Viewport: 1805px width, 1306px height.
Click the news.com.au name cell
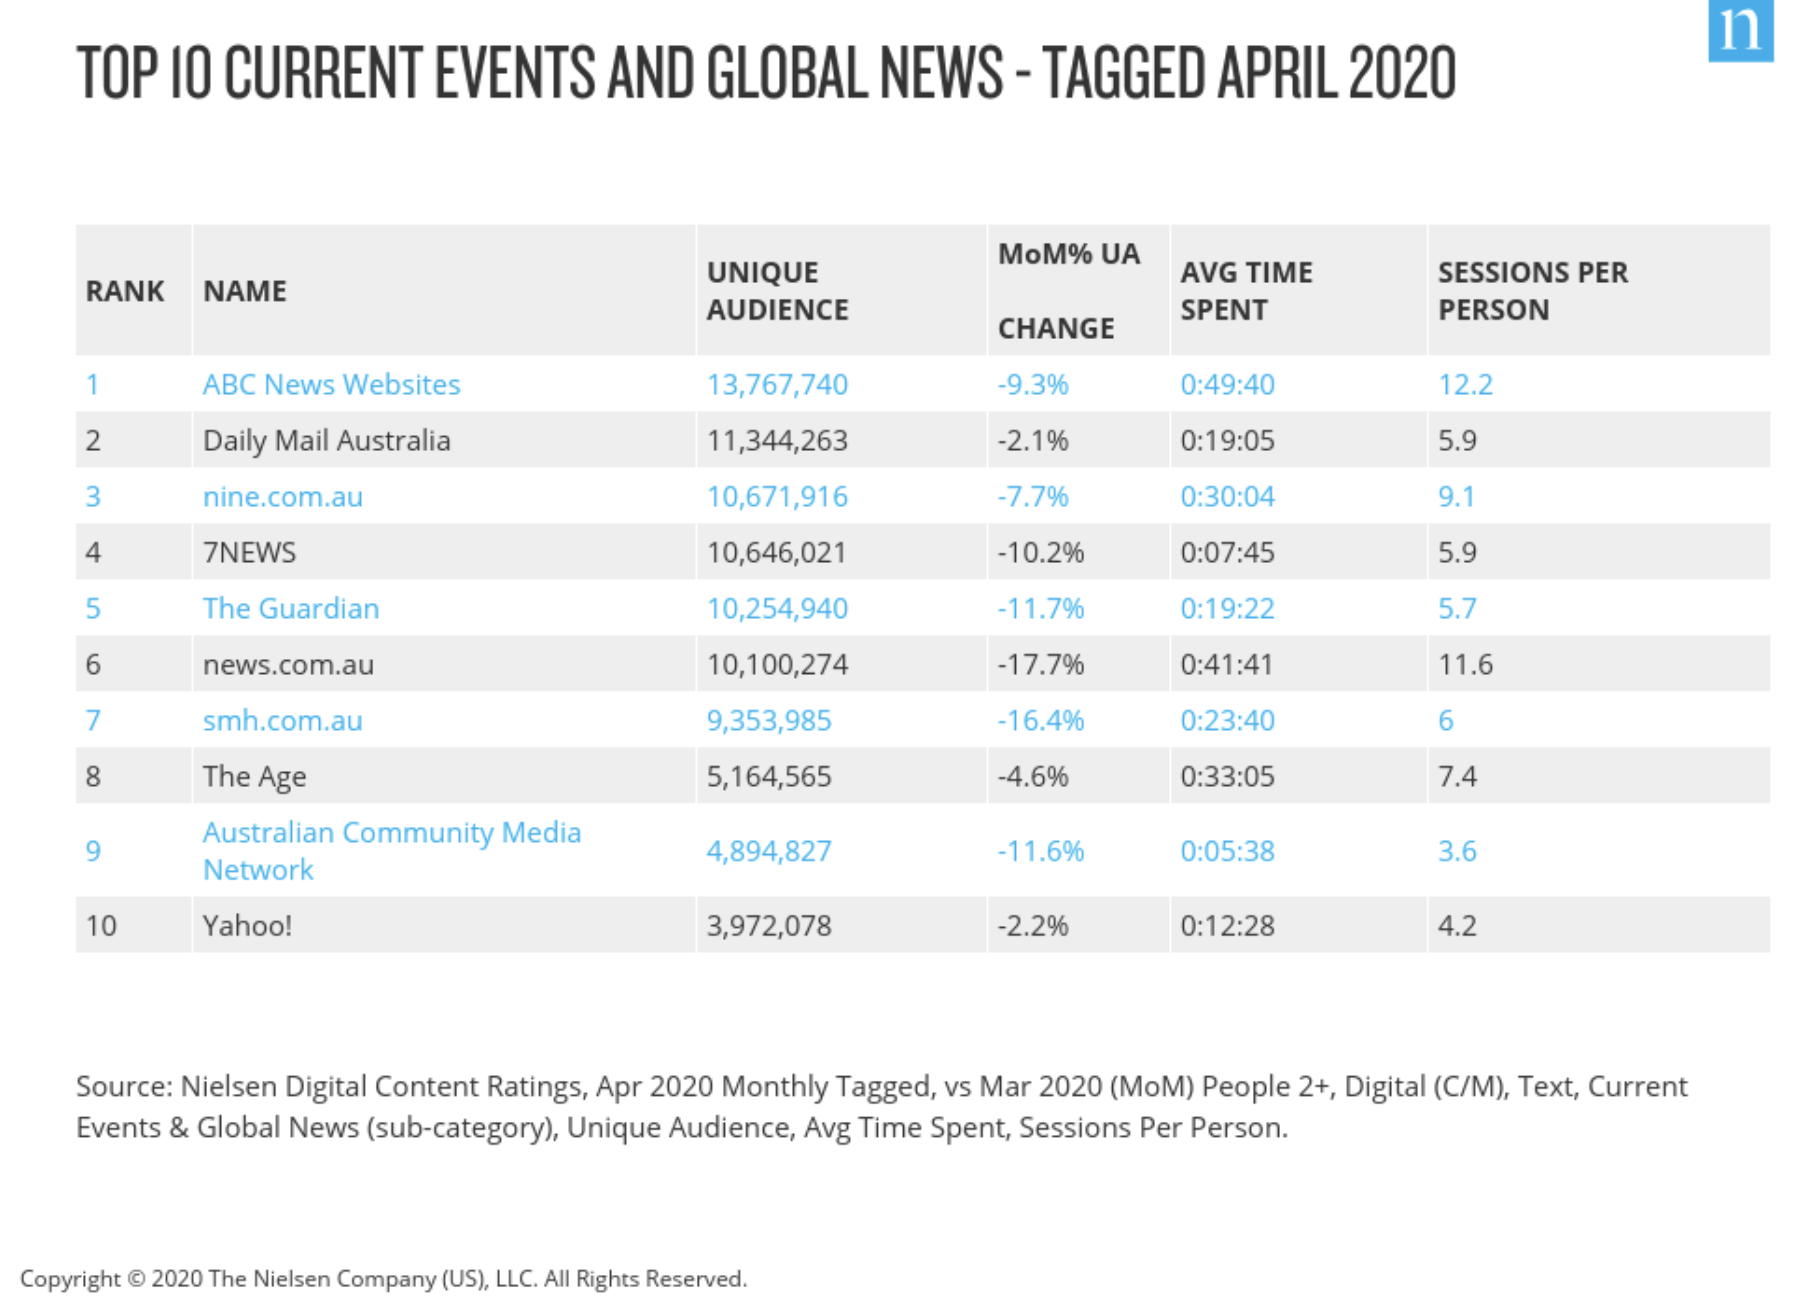[288, 665]
